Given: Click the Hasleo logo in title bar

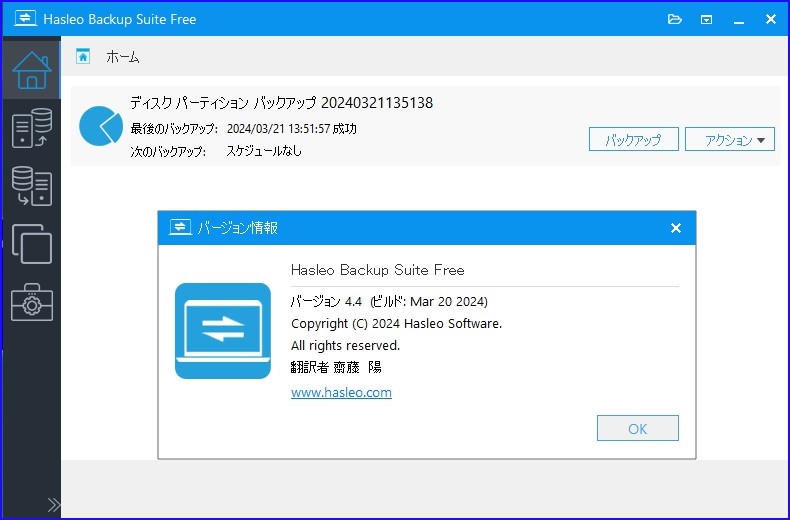Looking at the screenshot, I should pos(25,19).
